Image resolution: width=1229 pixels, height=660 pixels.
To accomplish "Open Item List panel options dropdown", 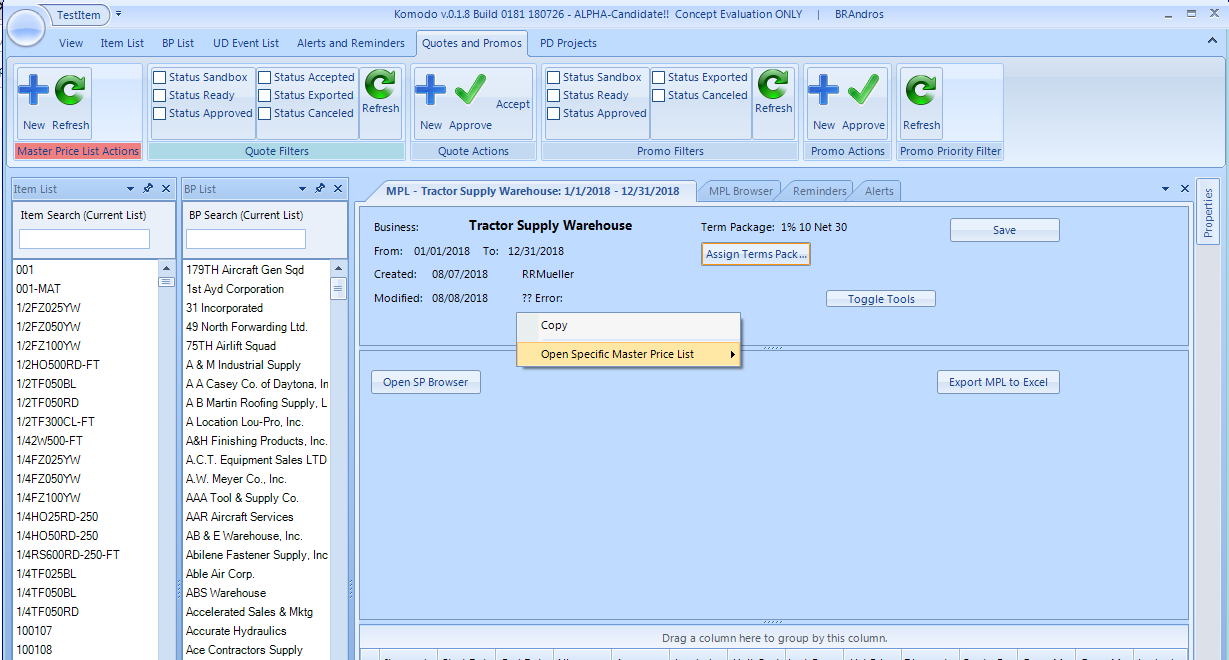I will [131, 188].
